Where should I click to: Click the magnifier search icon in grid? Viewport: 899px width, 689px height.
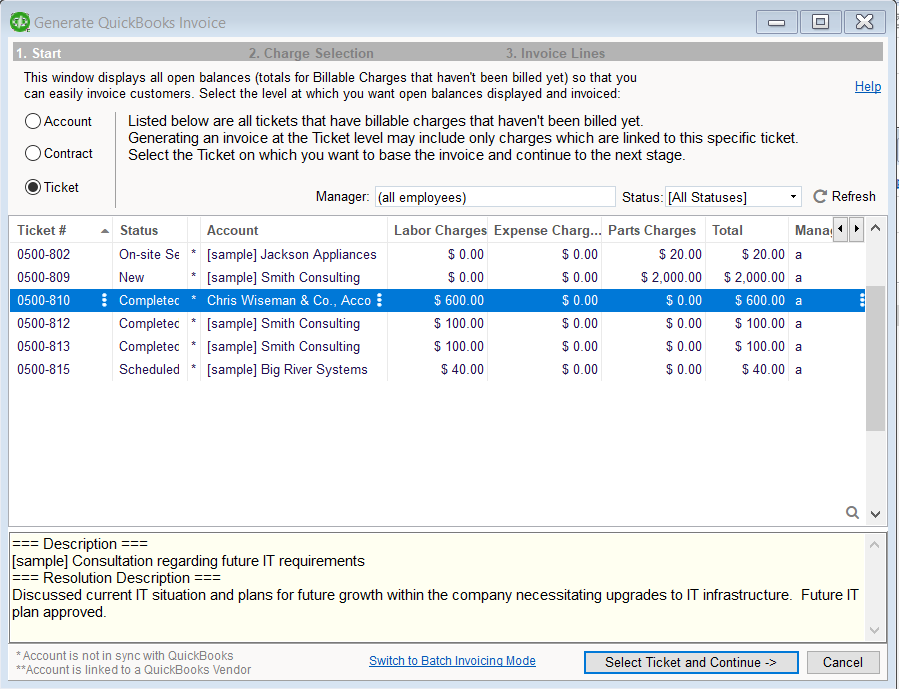[x=853, y=512]
